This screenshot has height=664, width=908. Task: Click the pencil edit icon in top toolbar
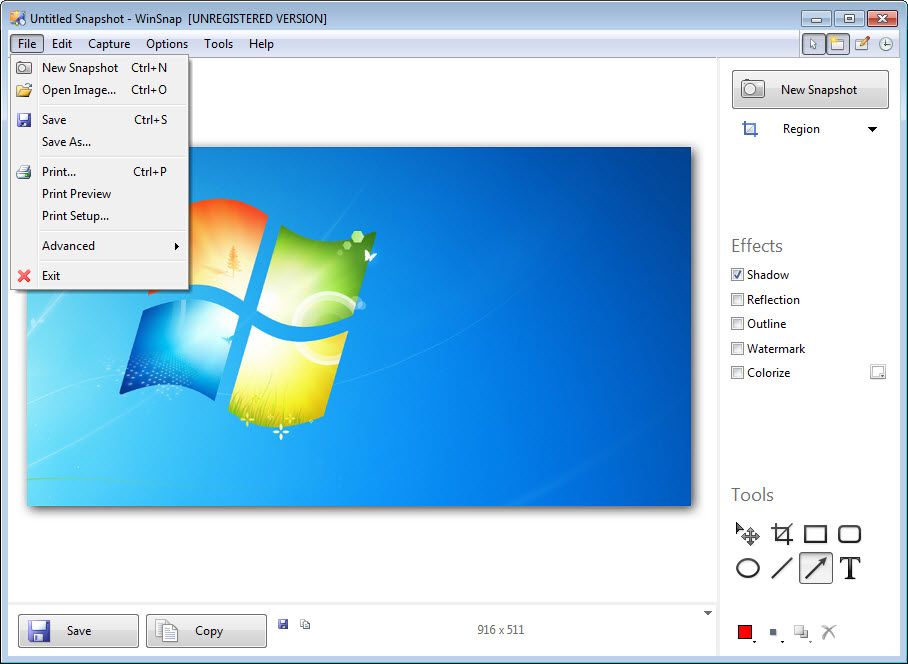pos(862,44)
